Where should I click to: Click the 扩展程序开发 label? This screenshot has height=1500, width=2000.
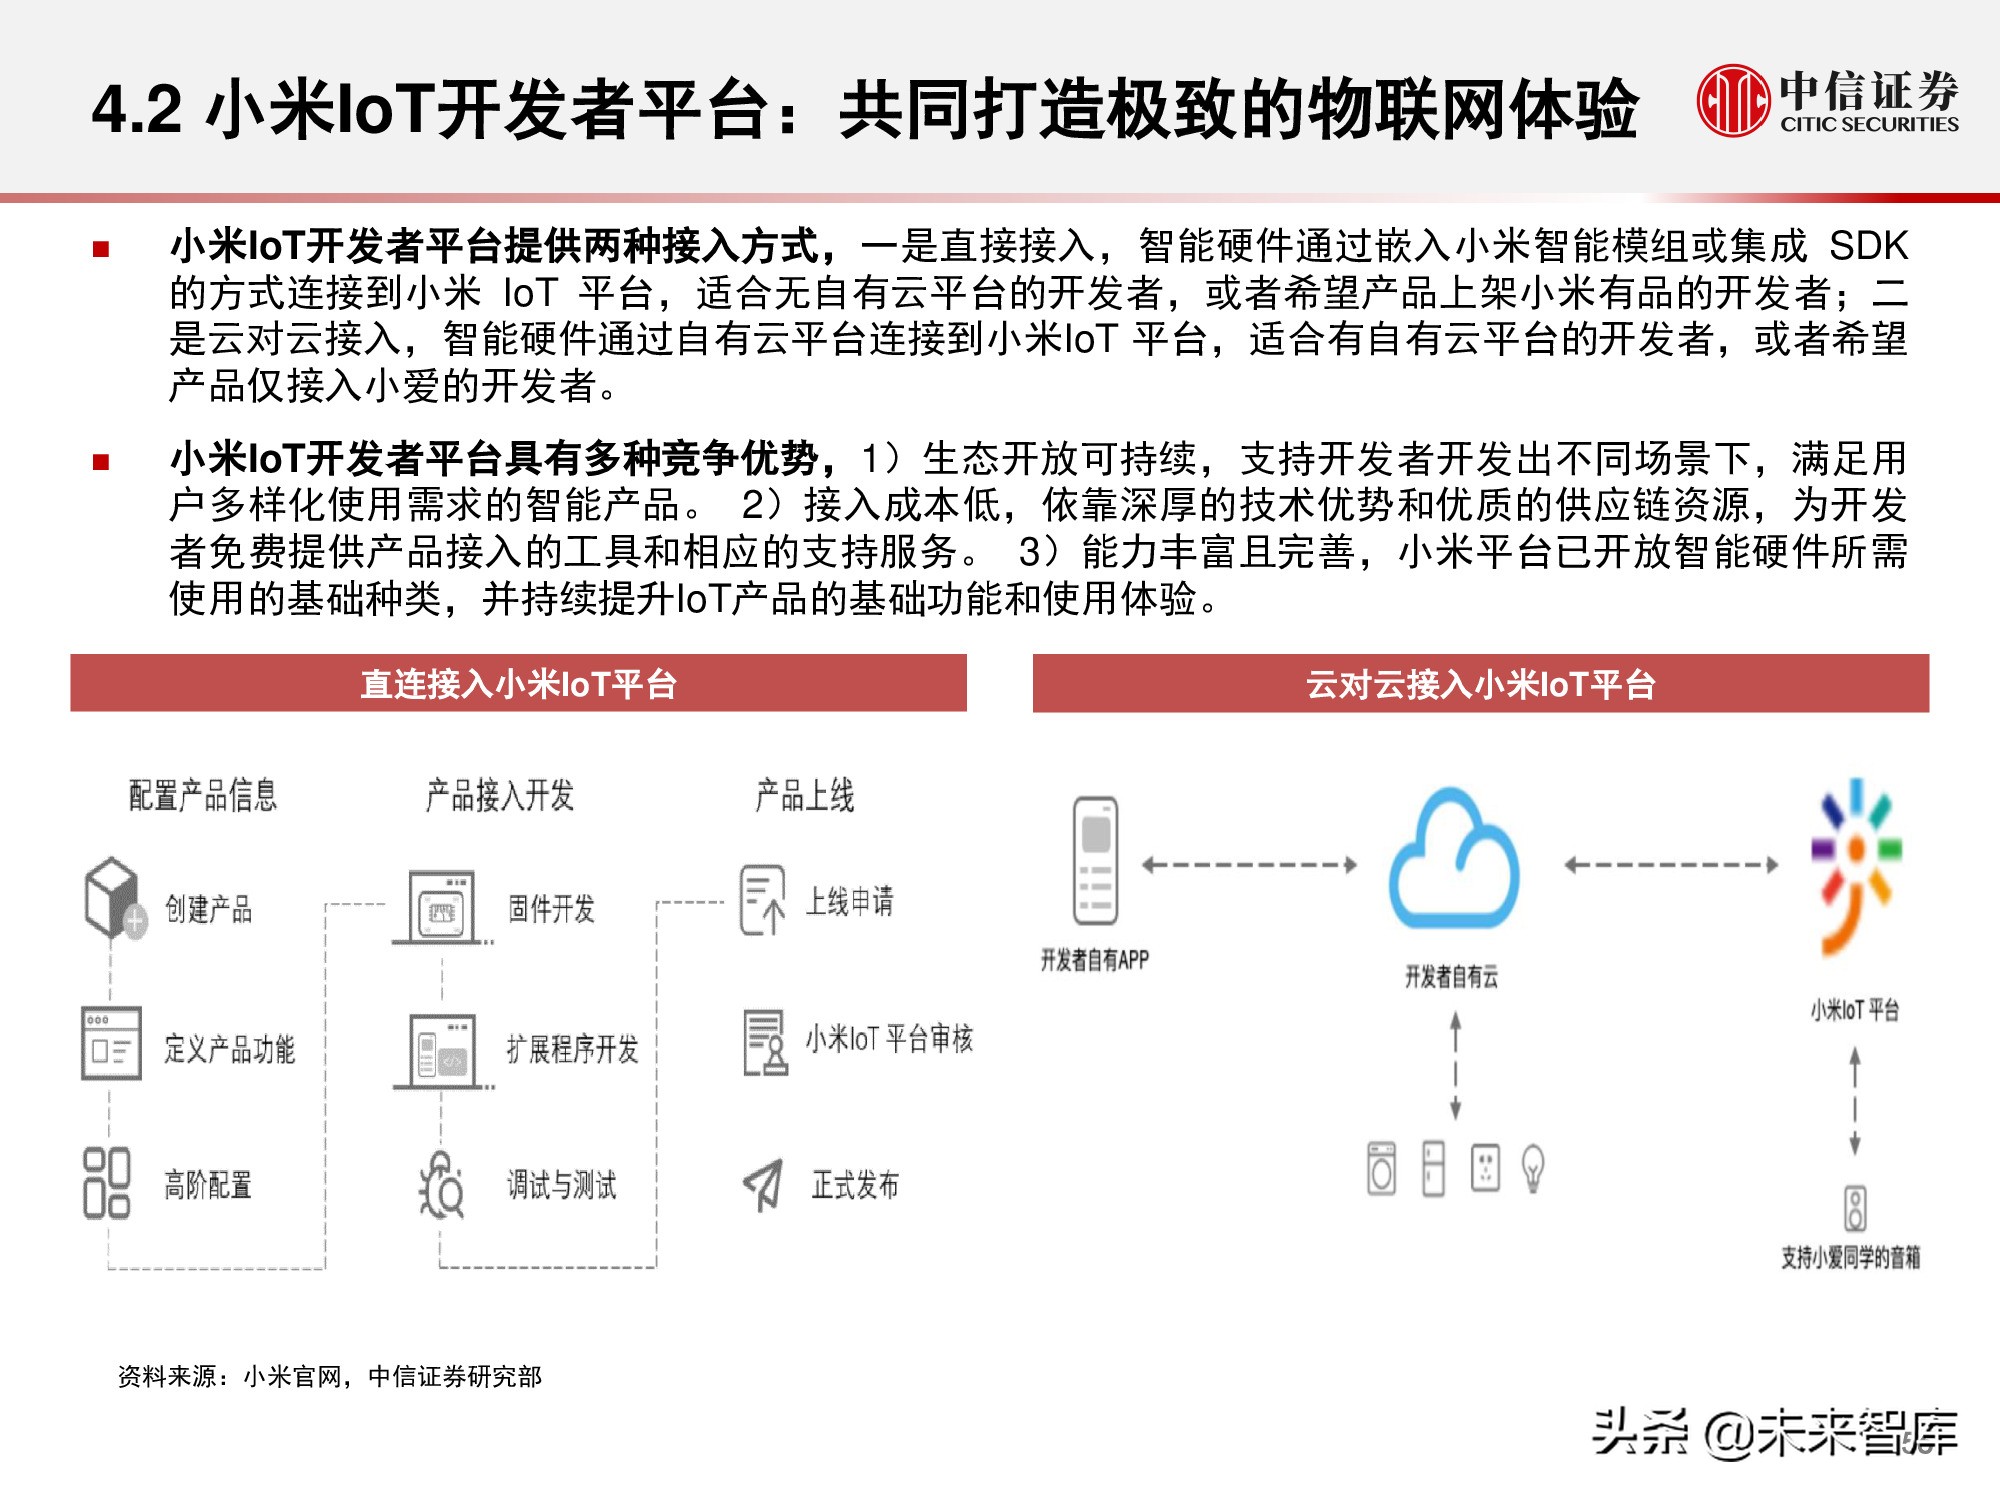coord(573,1049)
